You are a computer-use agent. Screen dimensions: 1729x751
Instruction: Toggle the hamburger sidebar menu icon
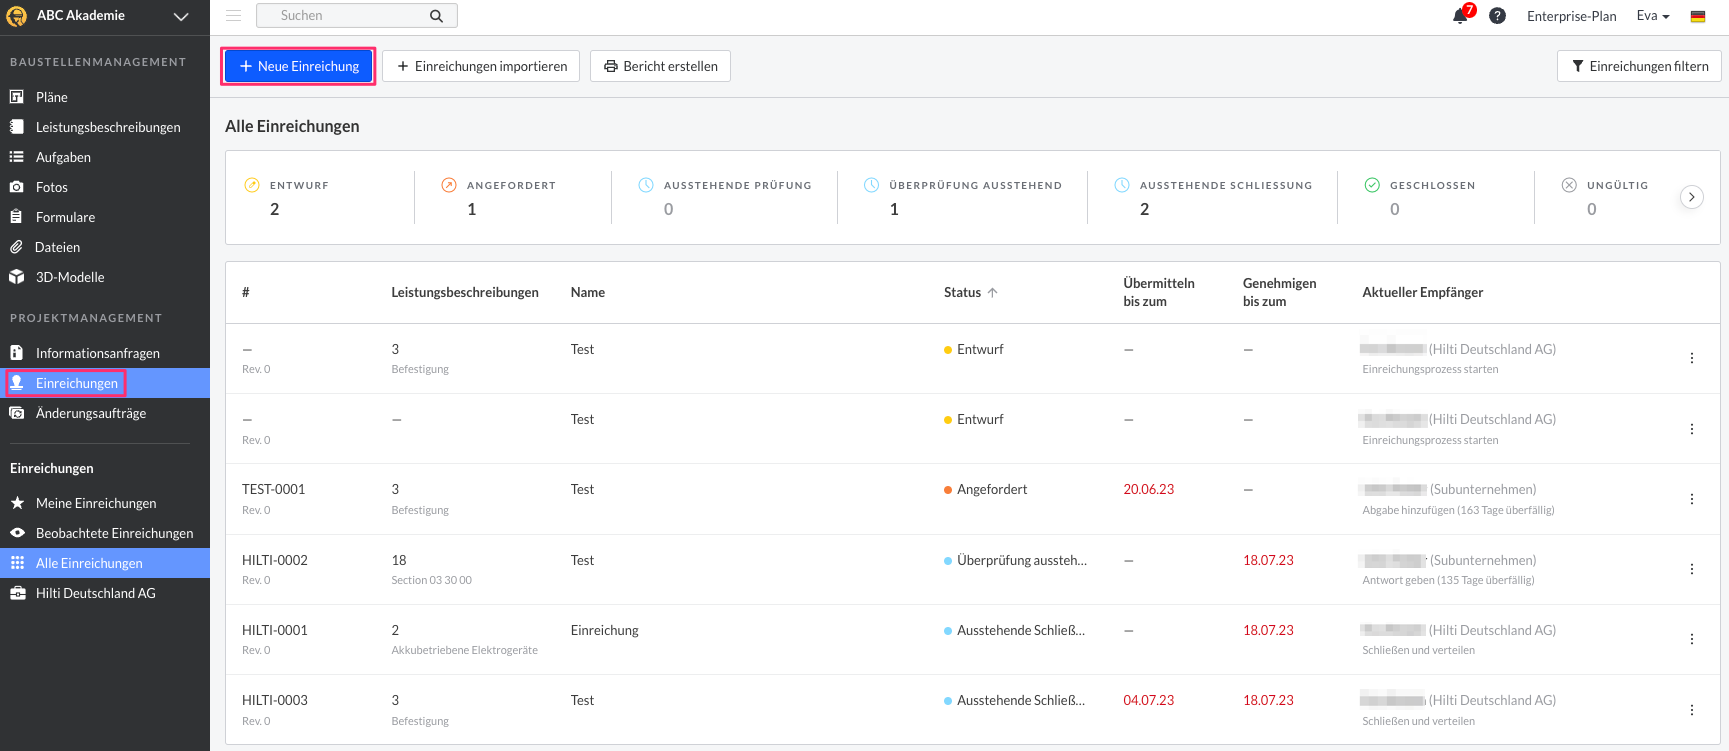tap(233, 16)
